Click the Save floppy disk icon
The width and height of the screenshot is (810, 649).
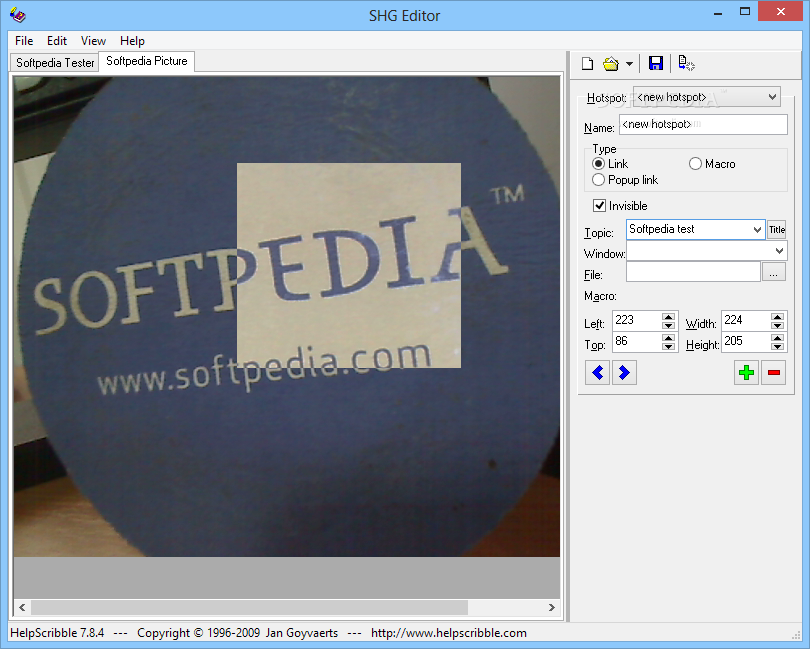tap(656, 64)
